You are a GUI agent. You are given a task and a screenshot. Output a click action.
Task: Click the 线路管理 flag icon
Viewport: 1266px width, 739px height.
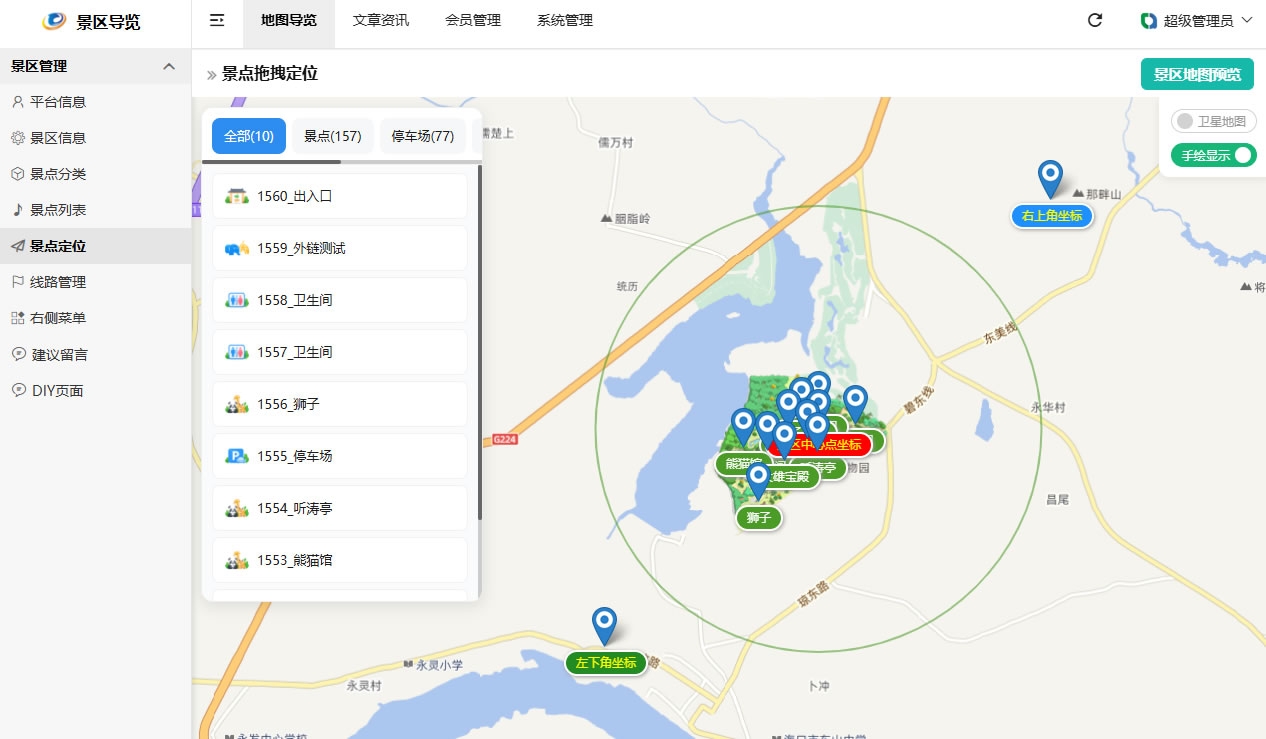point(18,282)
